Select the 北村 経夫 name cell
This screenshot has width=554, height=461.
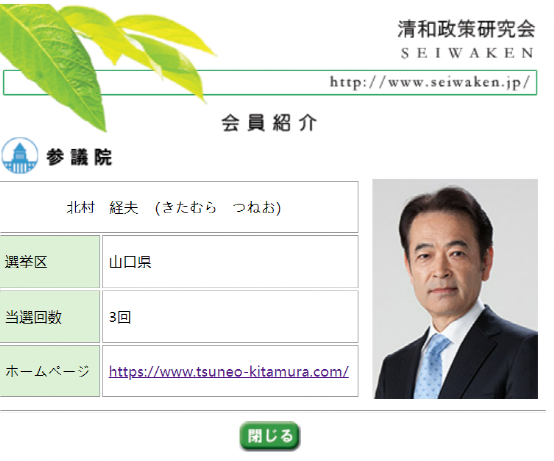point(179,207)
